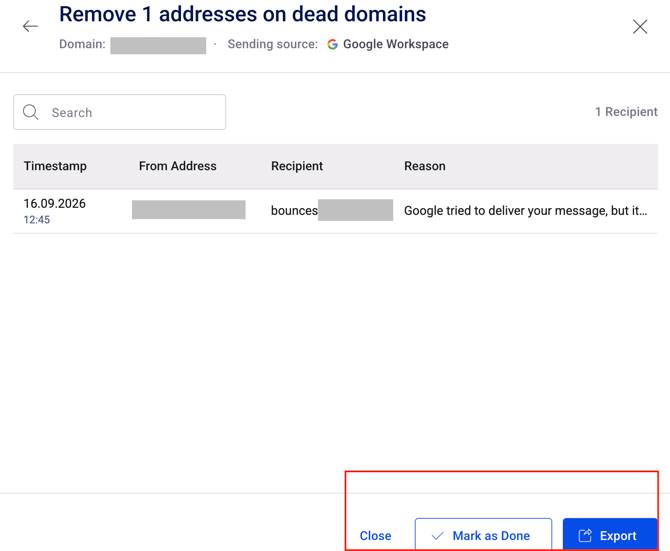670x551 pixels.
Task: Click the From Address column header
Action: [178, 166]
